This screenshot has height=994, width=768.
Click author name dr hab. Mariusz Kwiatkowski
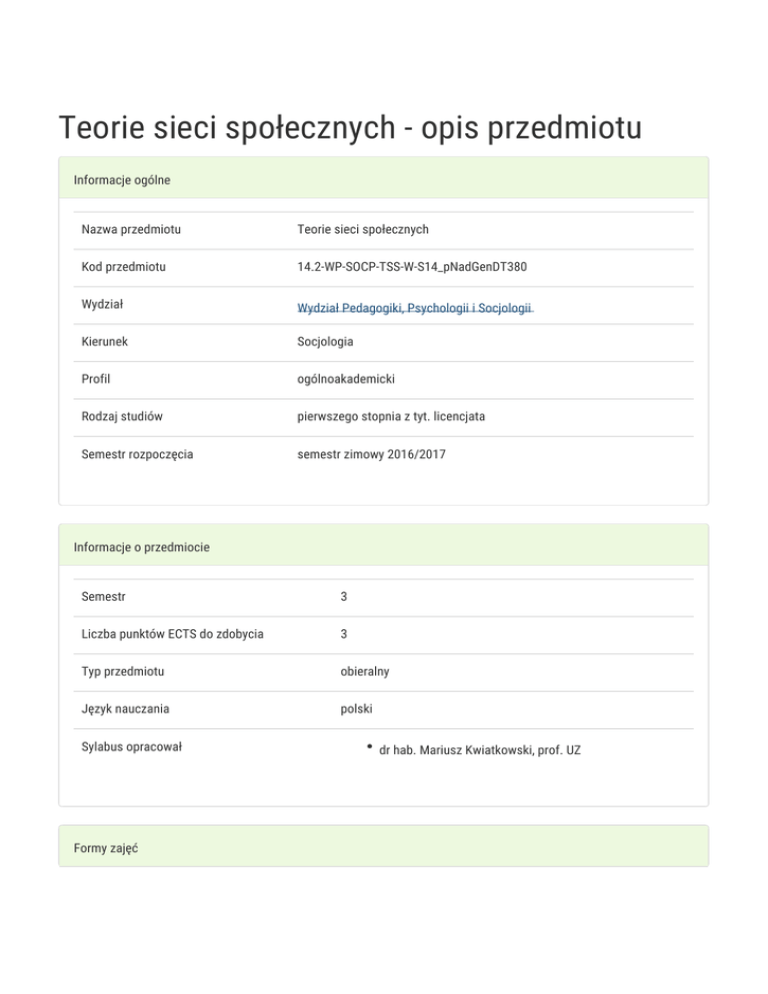coord(479,749)
